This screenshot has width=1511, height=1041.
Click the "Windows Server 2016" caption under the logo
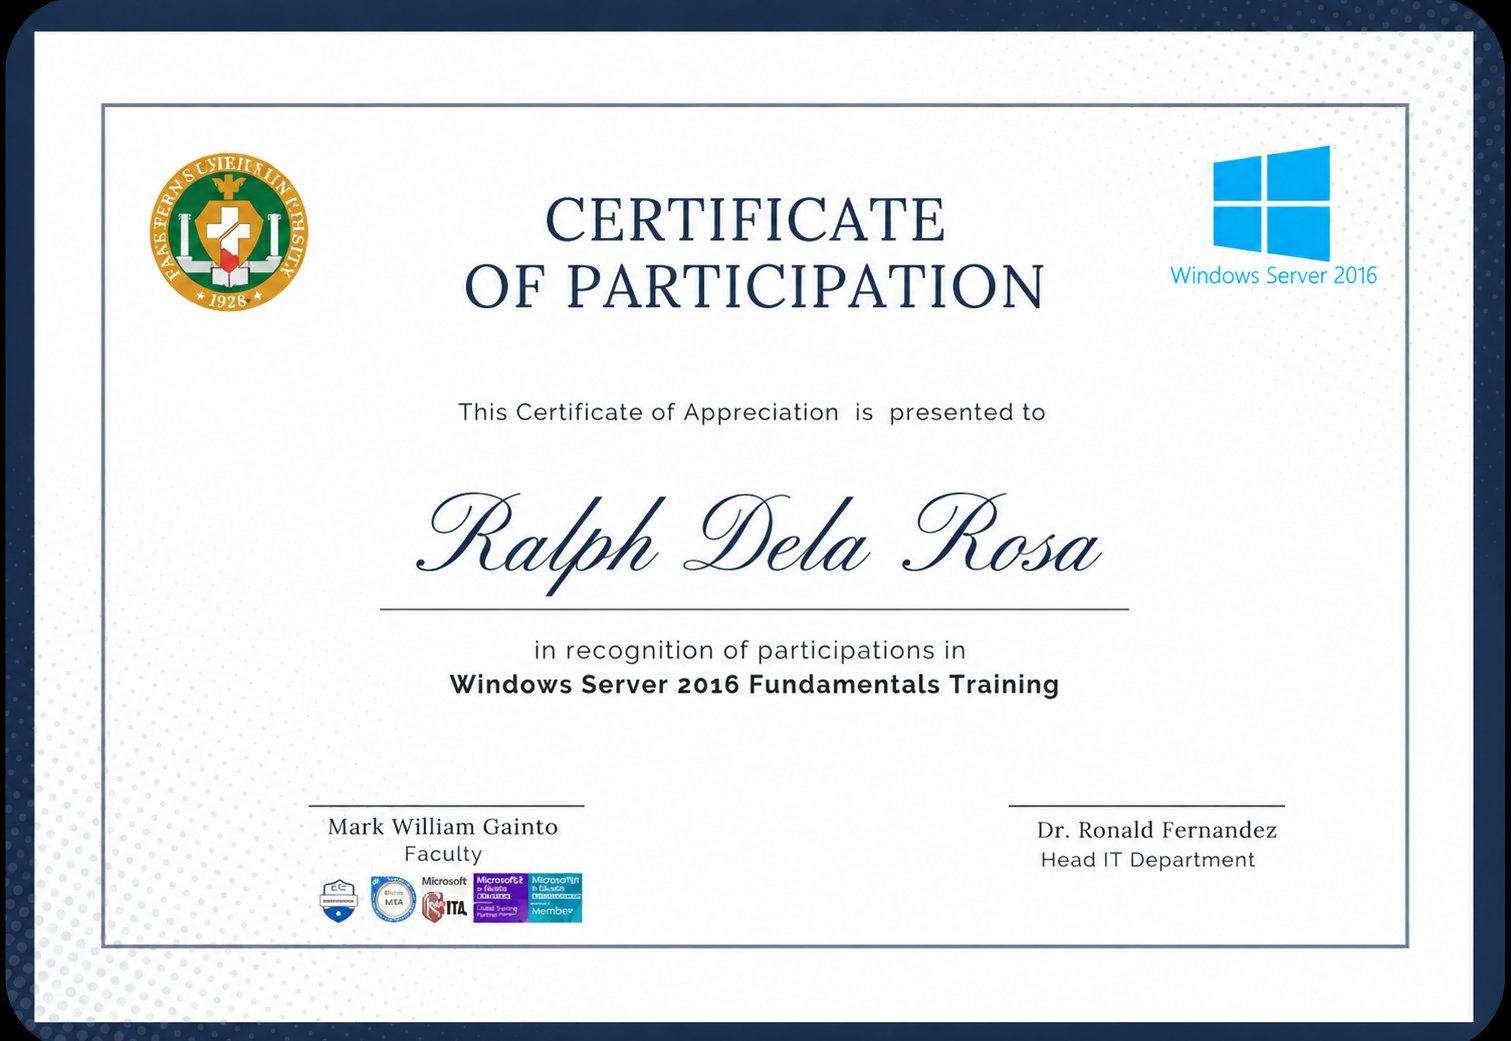tap(1273, 276)
